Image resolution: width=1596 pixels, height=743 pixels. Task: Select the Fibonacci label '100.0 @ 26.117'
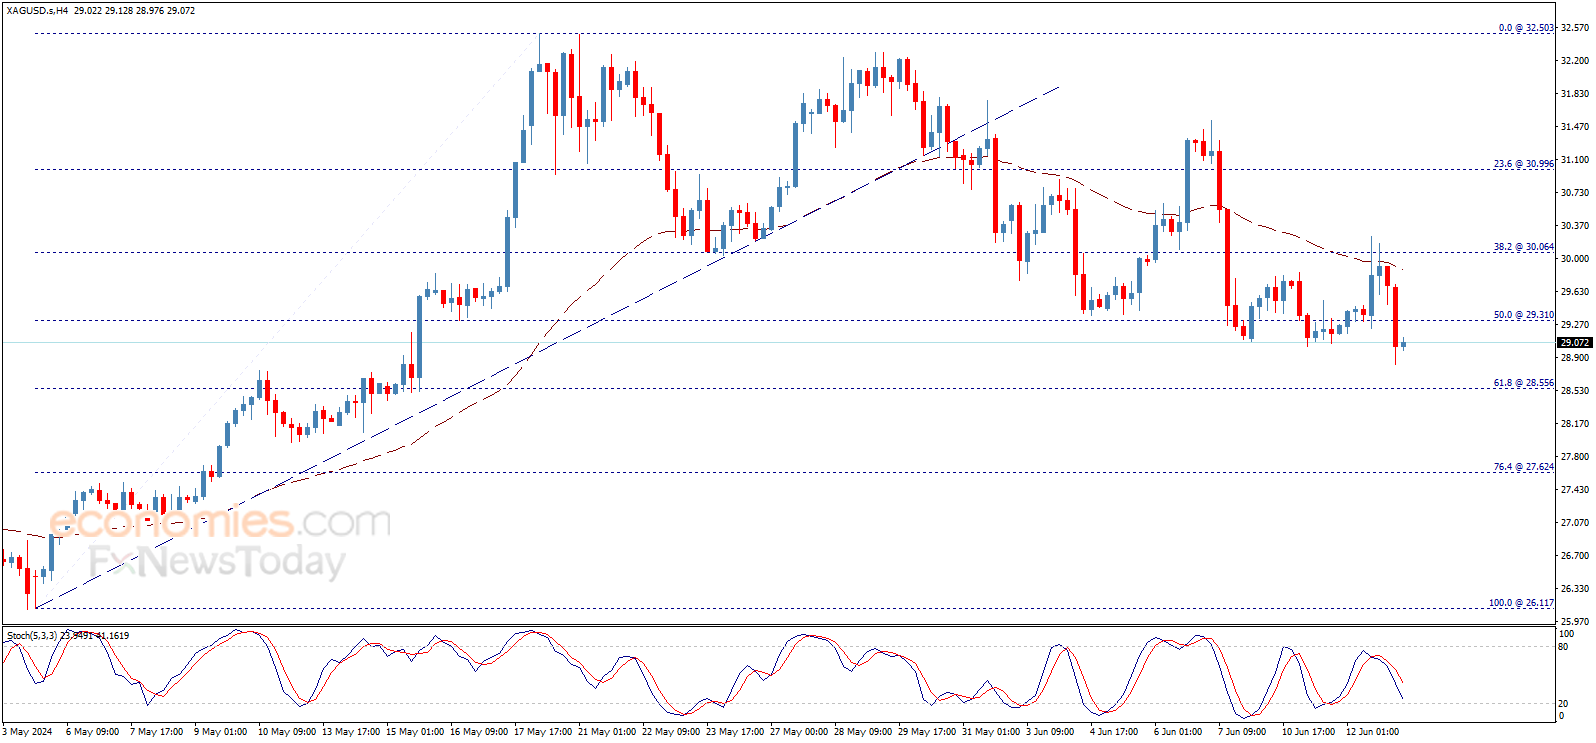(x=1522, y=603)
